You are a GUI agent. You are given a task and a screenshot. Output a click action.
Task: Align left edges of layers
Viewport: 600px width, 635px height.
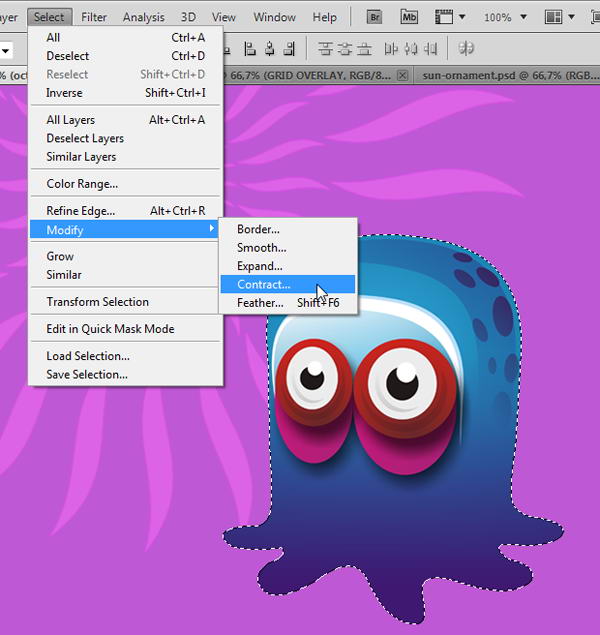click(x=250, y=49)
